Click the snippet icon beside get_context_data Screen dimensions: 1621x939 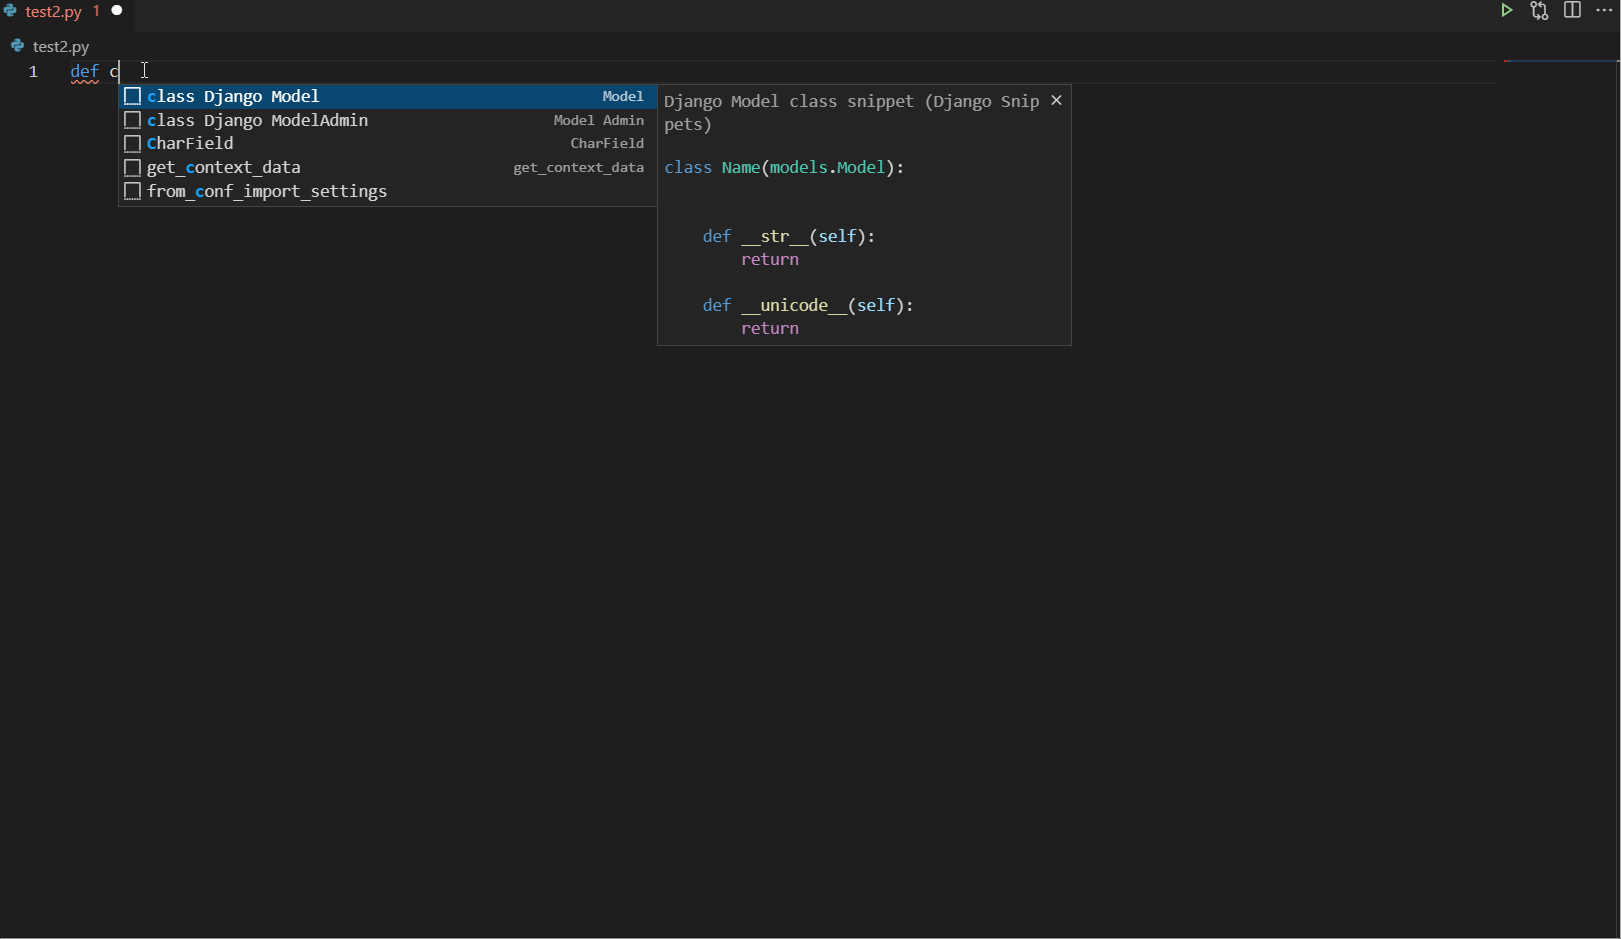(132, 167)
